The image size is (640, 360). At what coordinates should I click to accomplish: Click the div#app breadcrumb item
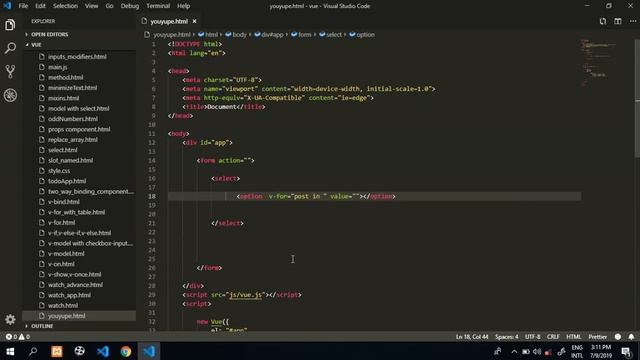coord(272,35)
